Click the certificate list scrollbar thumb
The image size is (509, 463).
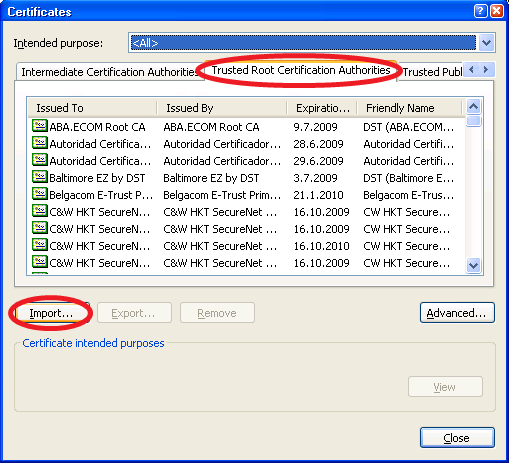(474, 121)
